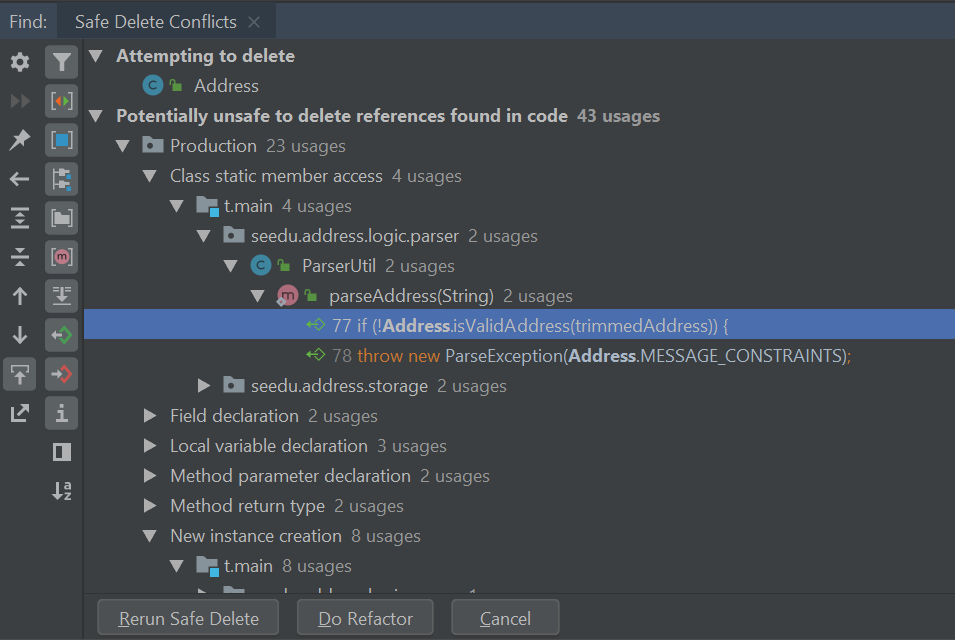Open the usage view settings gear
955x640 pixels.
[x=20, y=62]
